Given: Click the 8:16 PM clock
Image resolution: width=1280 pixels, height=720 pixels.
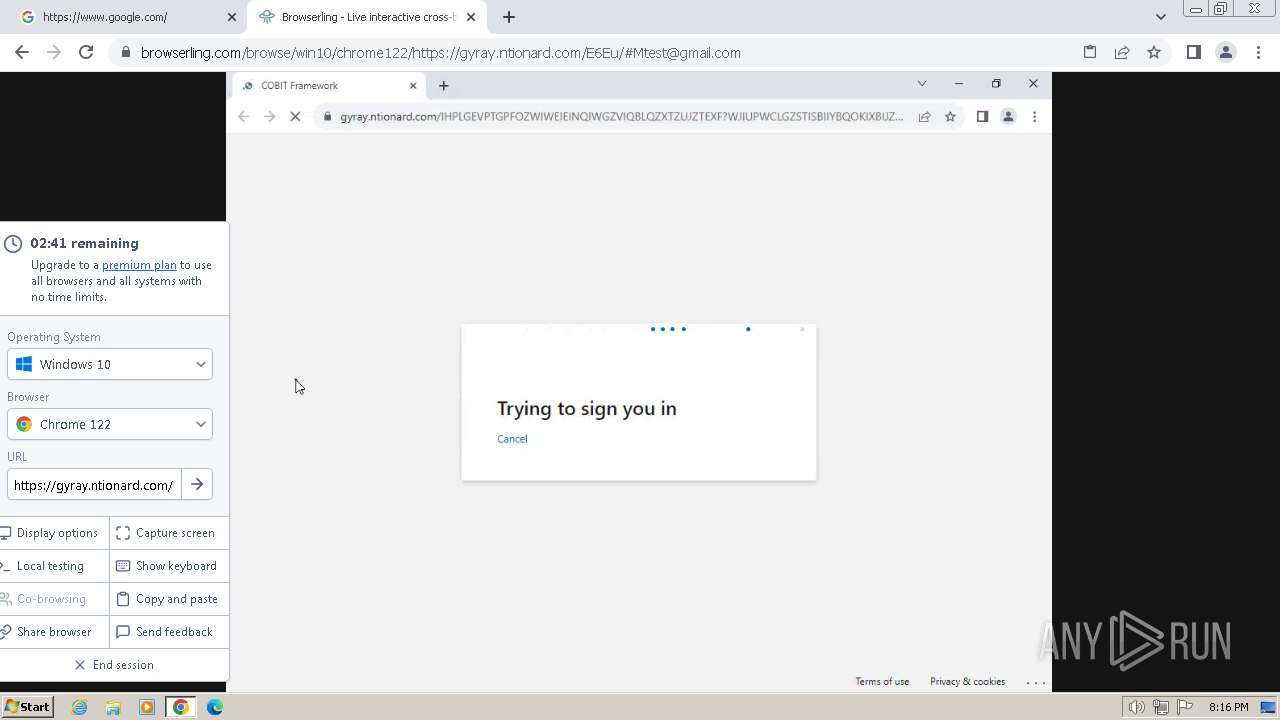Looking at the screenshot, I should tap(1228, 707).
